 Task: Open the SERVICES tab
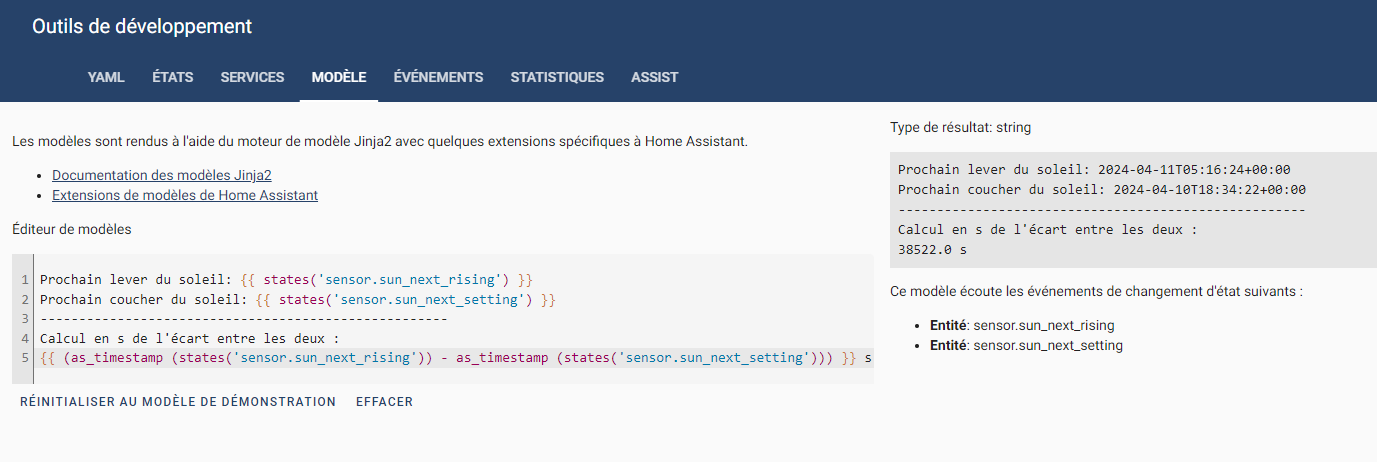pyautogui.click(x=252, y=77)
